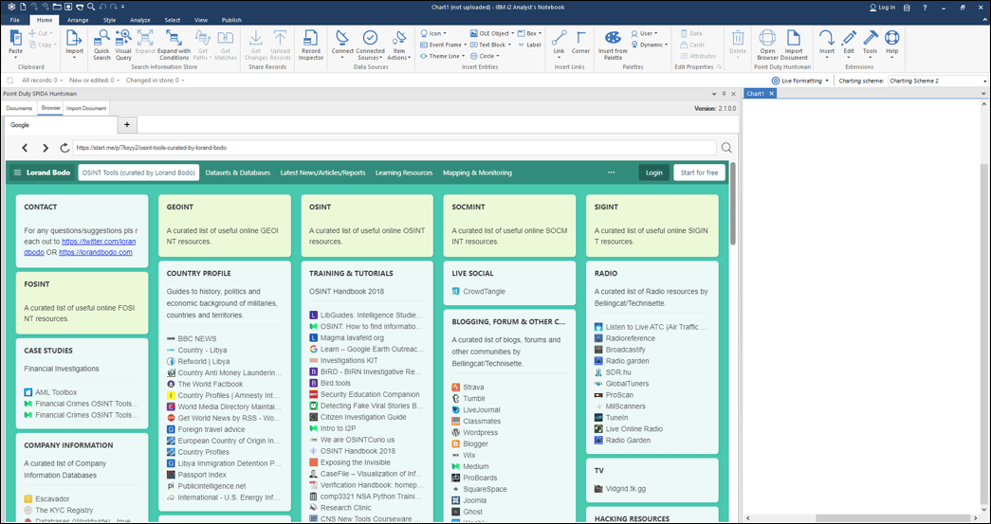This screenshot has height=524, width=991.
Task: Click Log In in the title bar
Action: [882, 8]
